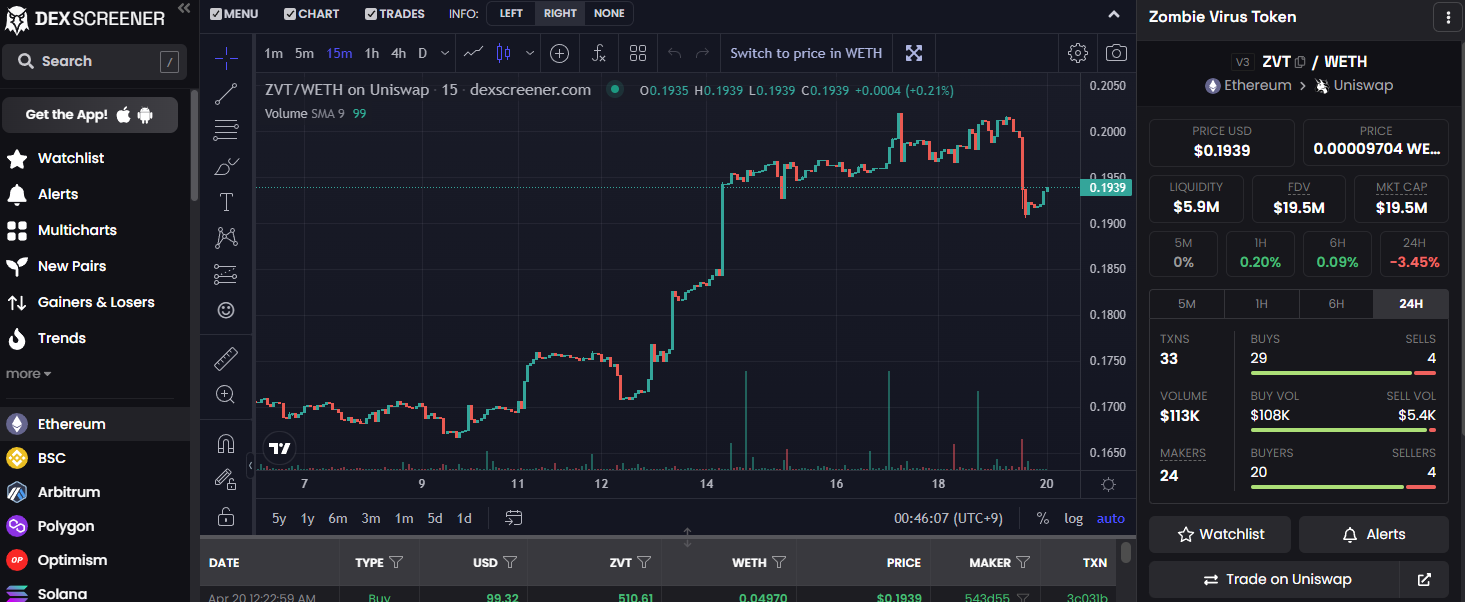Click Switch to price in WETH
The image size is (1465, 602).
point(806,53)
